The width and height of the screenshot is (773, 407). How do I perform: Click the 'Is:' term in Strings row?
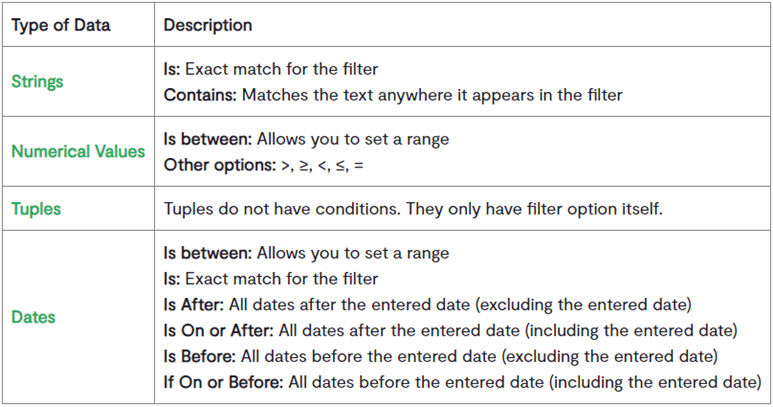[172, 69]
